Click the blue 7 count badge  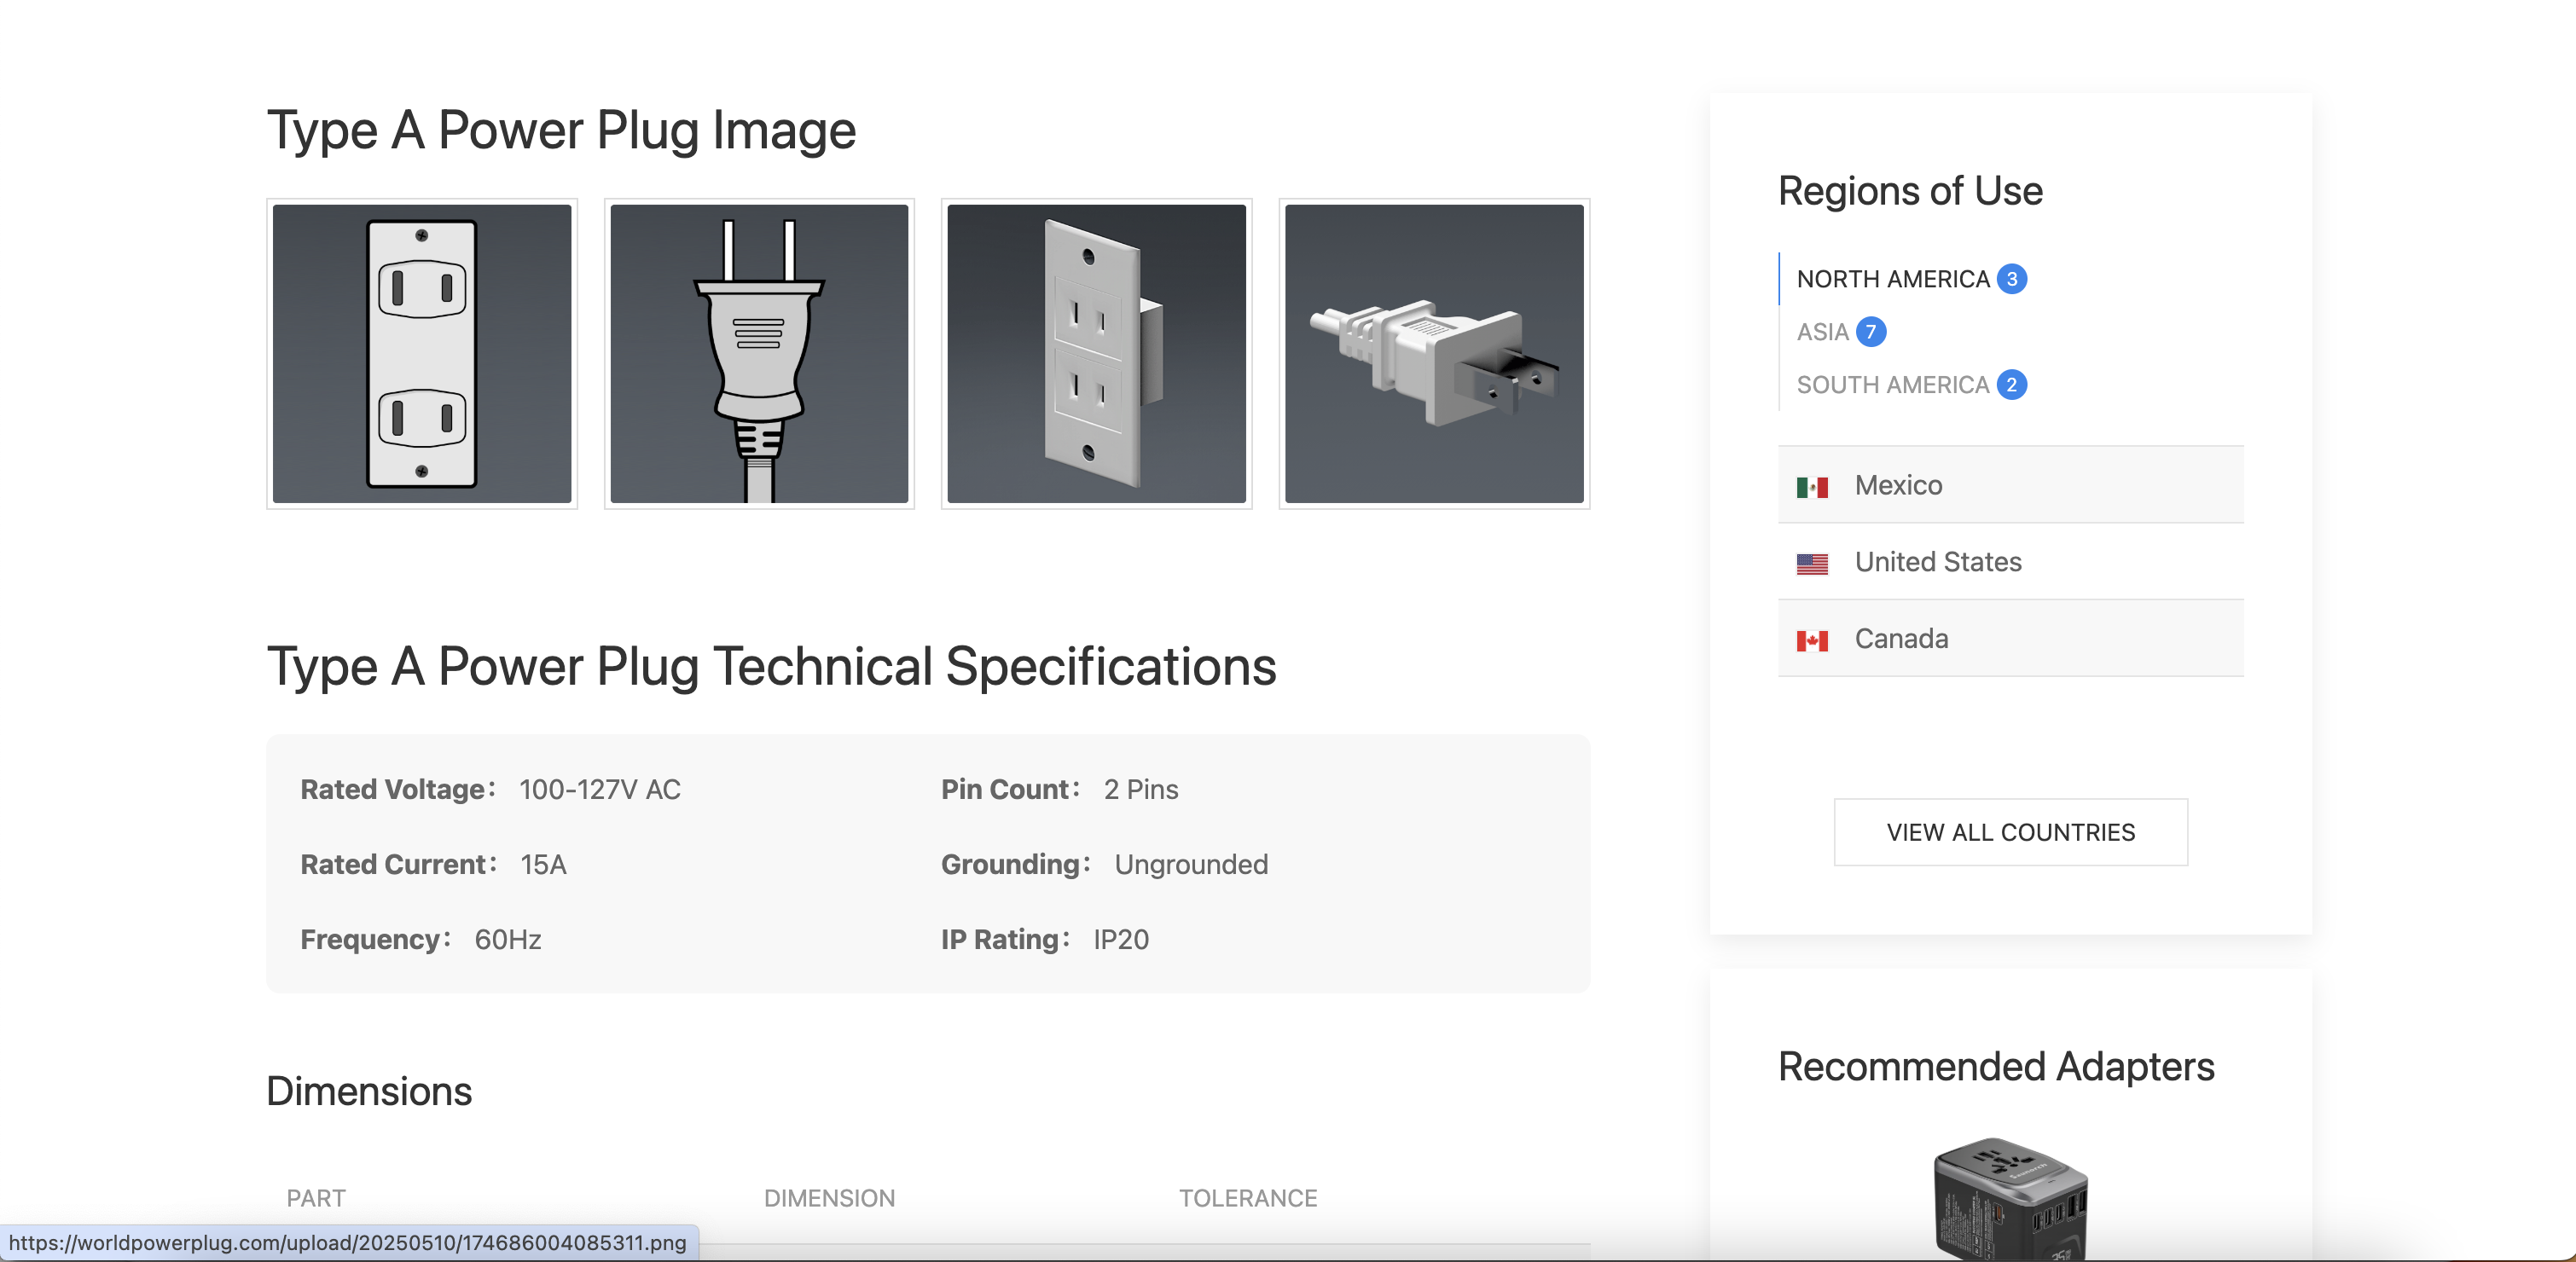[x=1871, y=332]
